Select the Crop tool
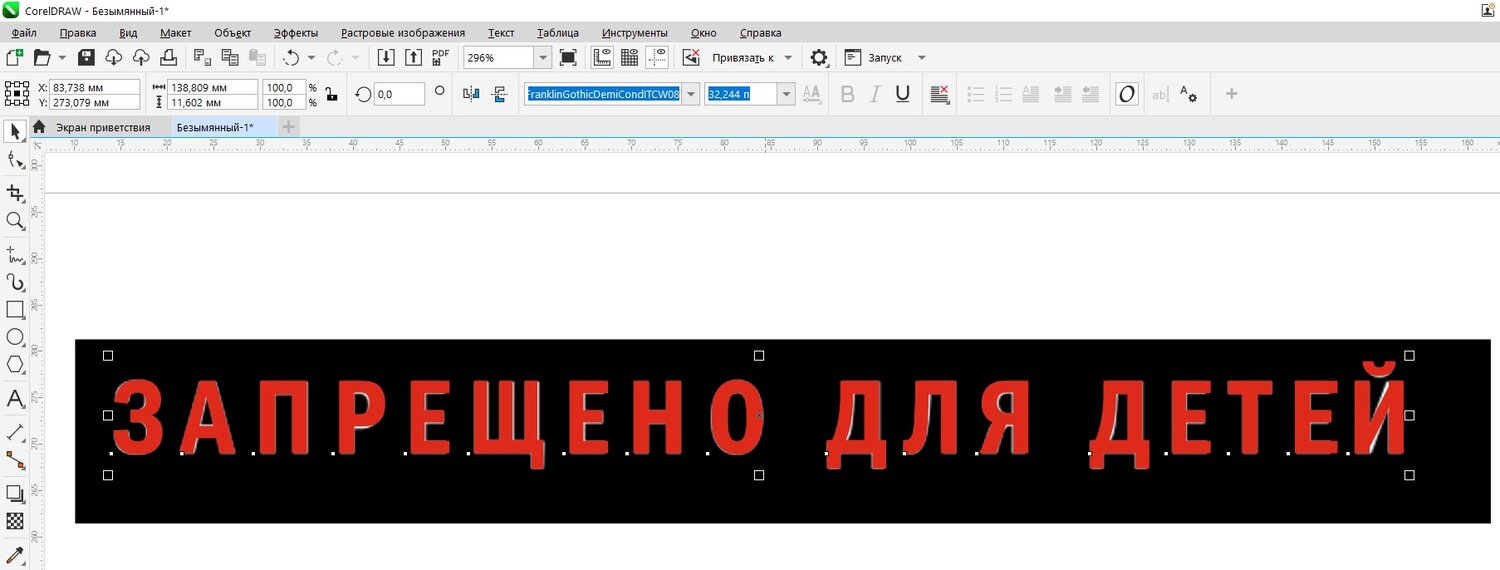 coord(15,191)
